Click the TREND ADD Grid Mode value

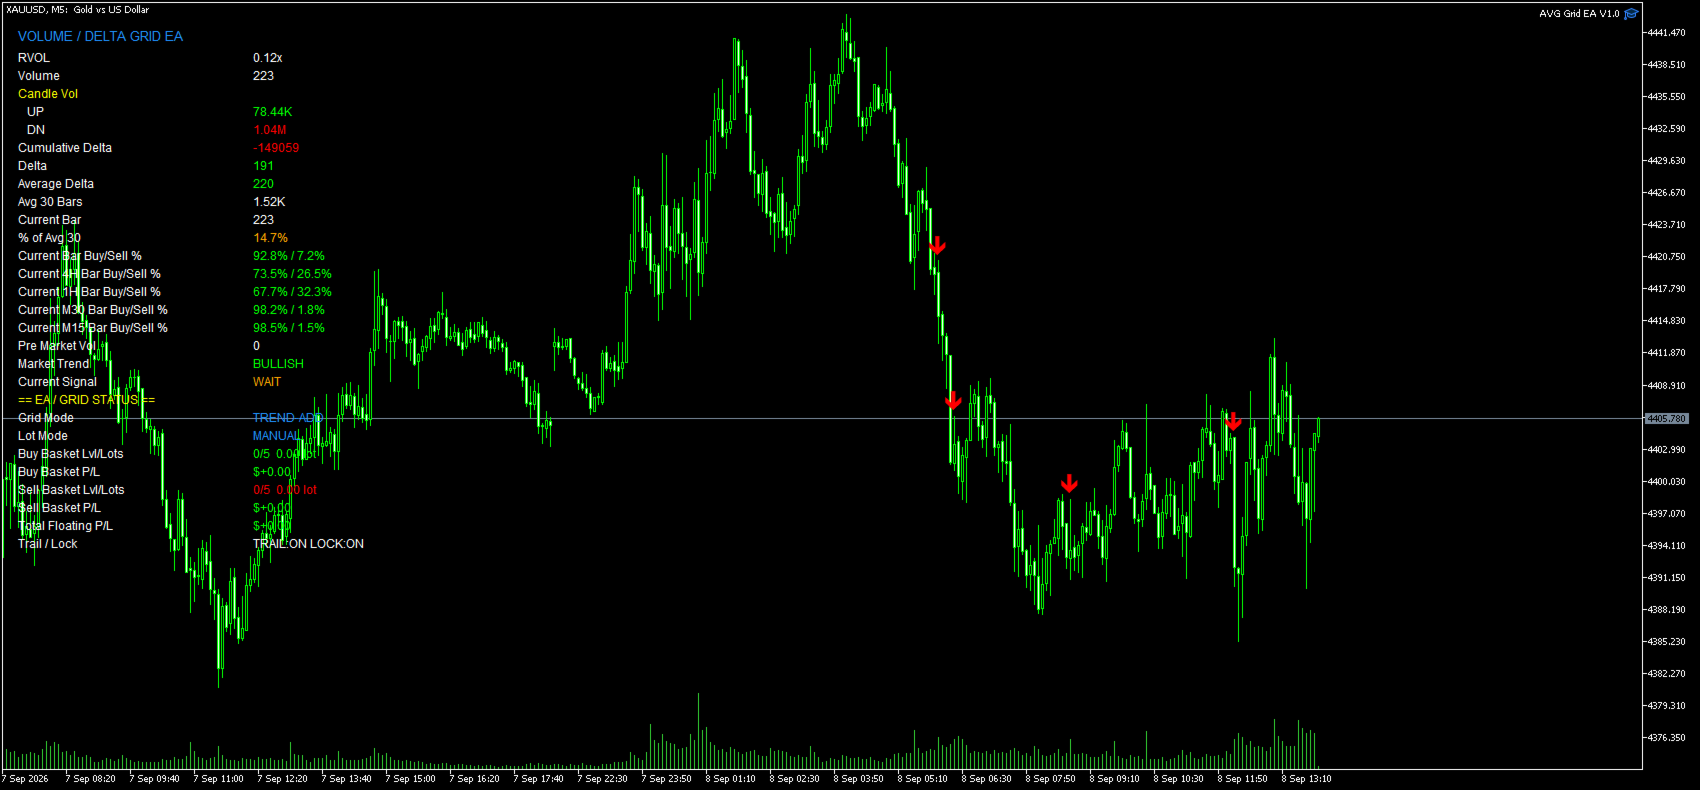coord(287,418)
